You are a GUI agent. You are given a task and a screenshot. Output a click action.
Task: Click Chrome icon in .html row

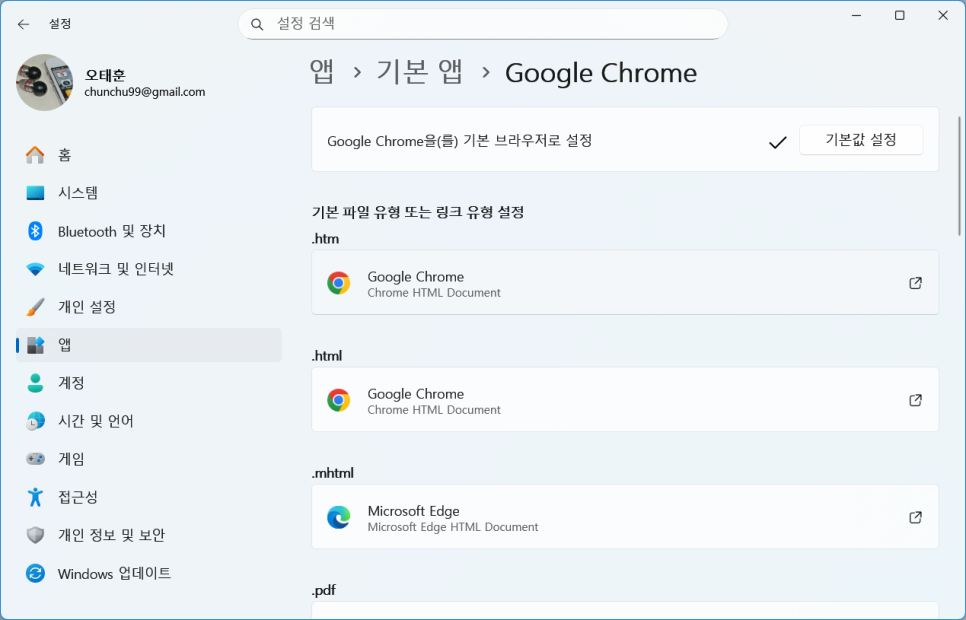click(338, 400)
